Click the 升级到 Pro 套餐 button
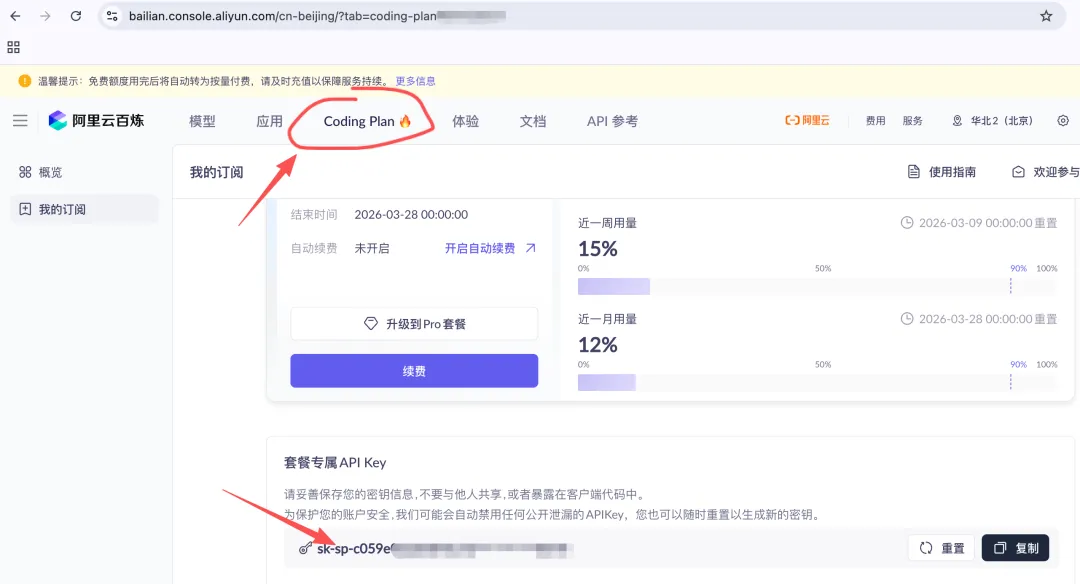This screenshot has width=1080, height=584. point(414,324)
